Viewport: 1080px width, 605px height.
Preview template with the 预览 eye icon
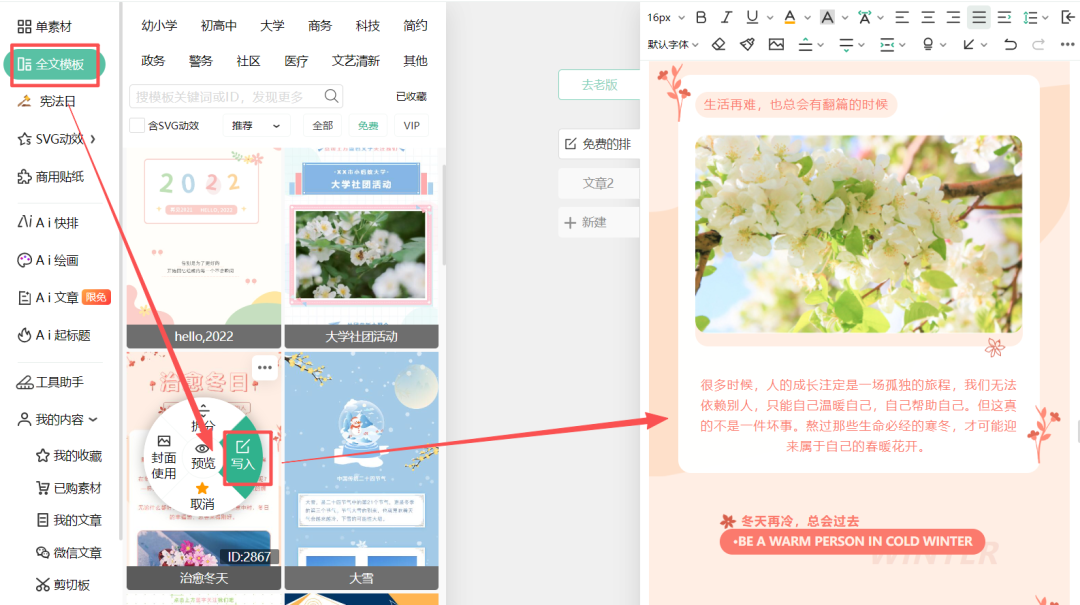203,456
